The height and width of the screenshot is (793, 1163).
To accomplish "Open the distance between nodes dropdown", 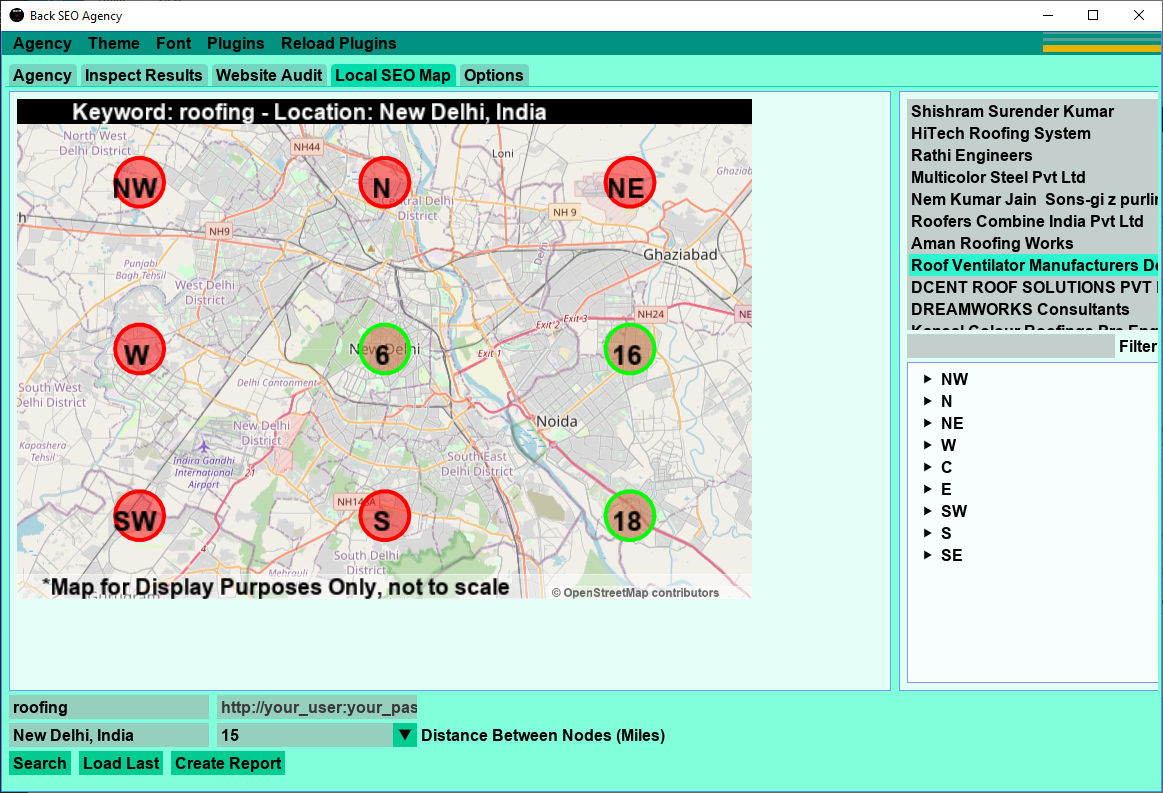I will pyautogui.click(x=404, y=735).
